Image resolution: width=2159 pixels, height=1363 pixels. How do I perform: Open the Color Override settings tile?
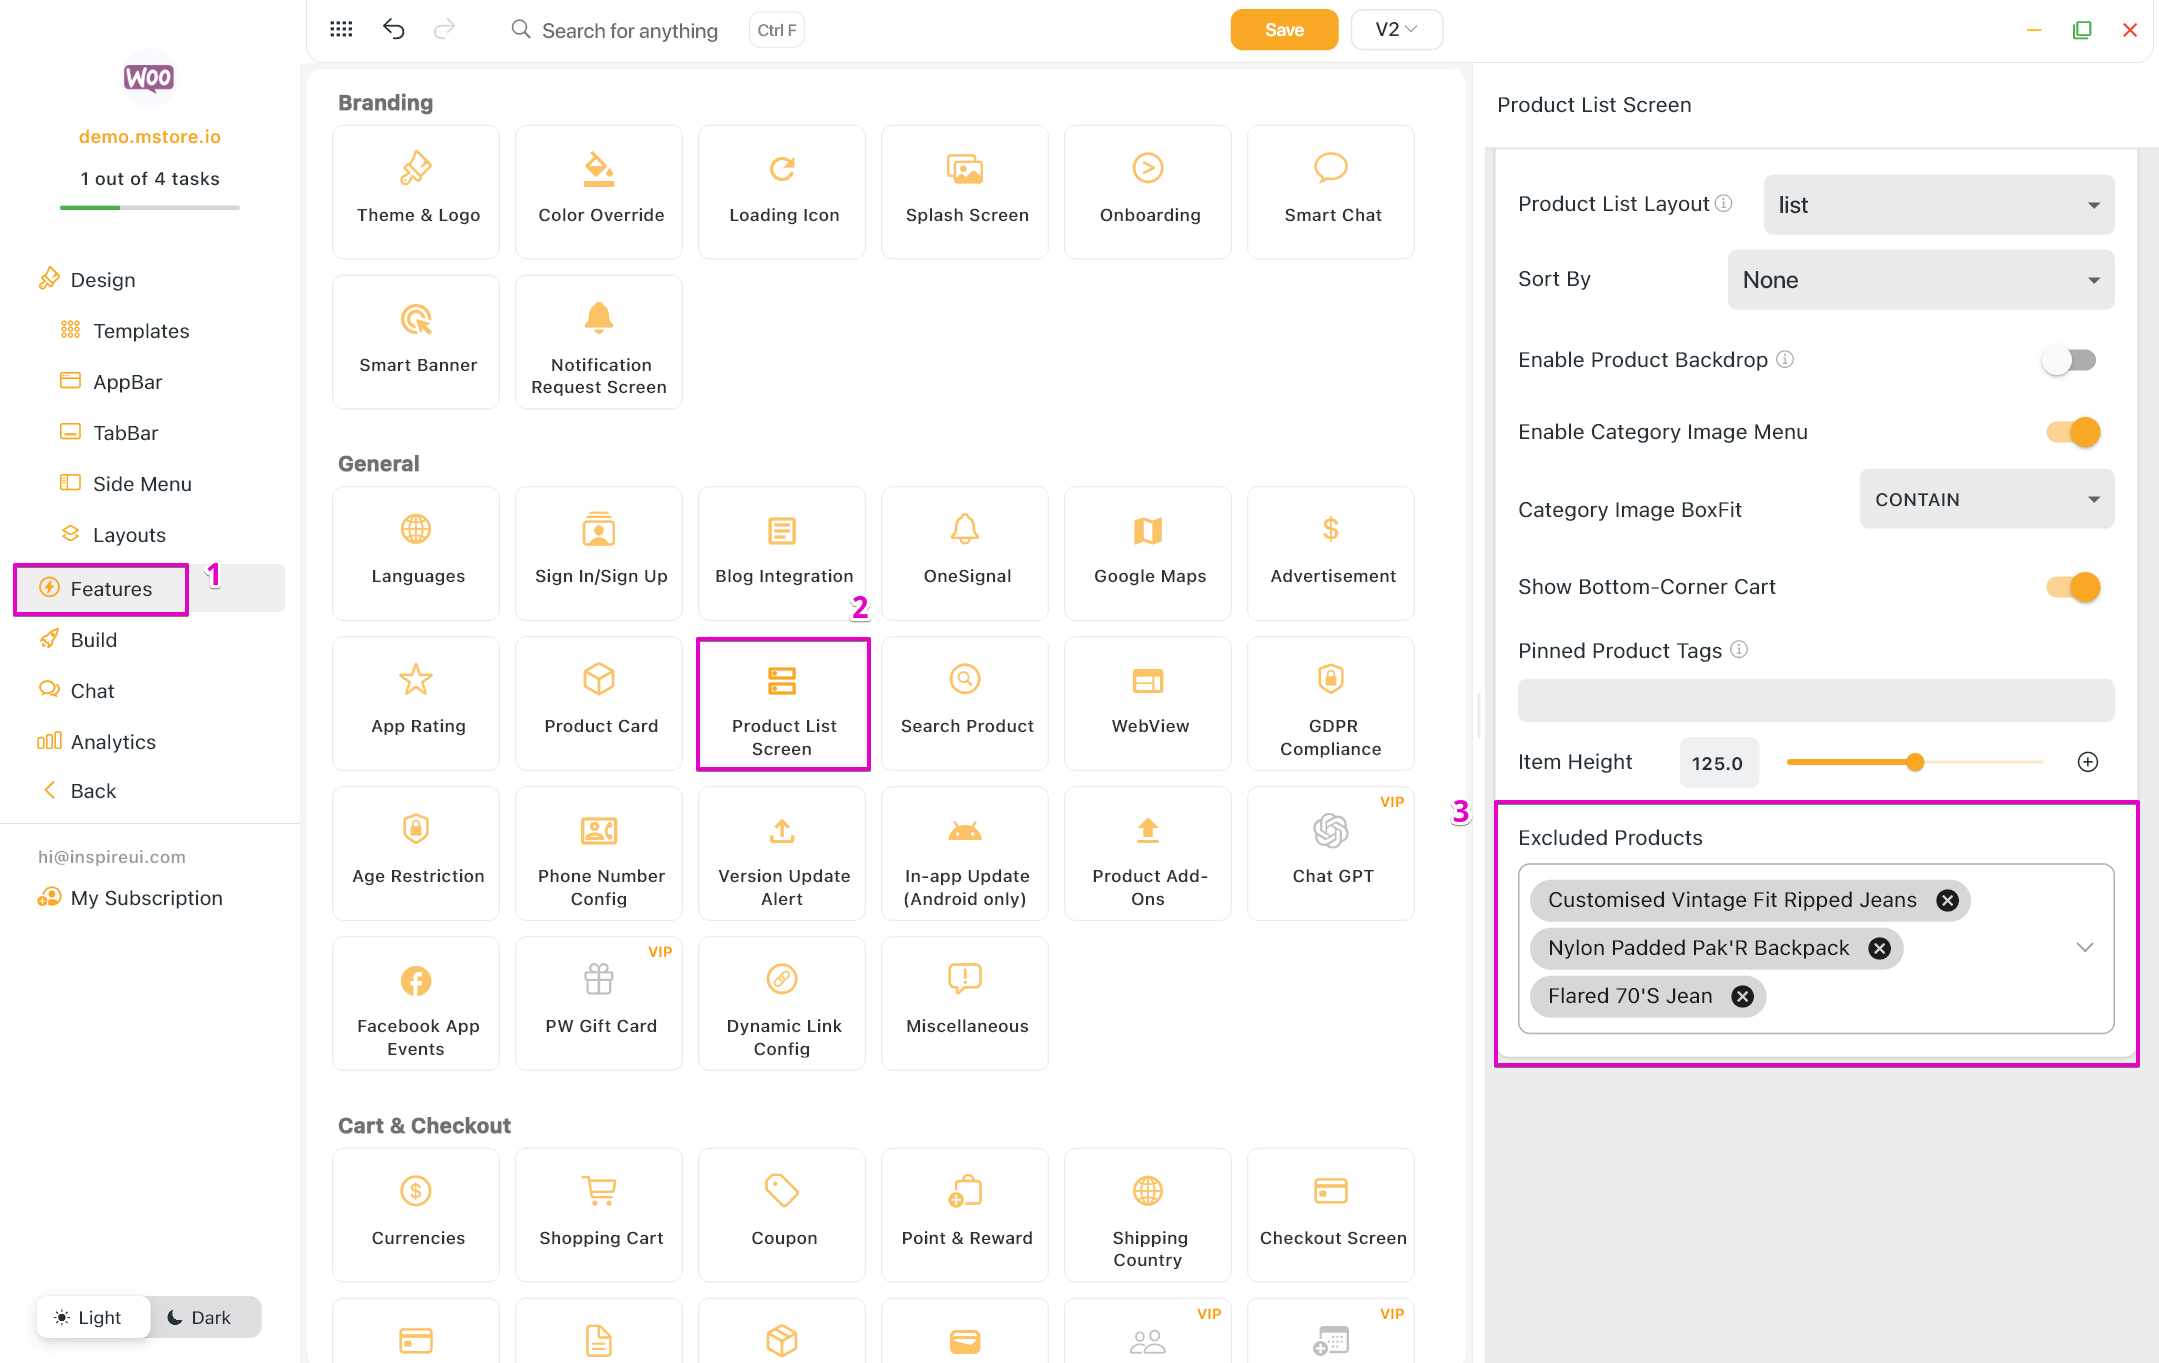click(x=599, y=191)
